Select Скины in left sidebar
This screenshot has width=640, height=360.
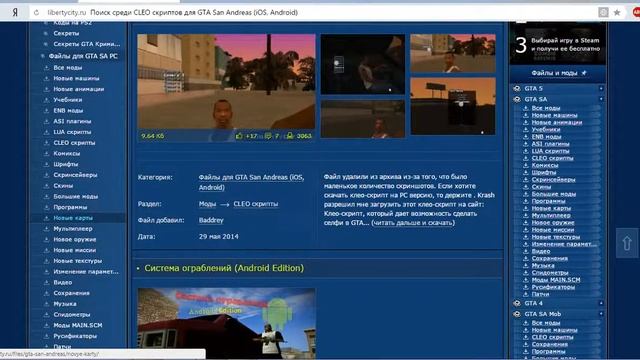click(x=63, y=186)
